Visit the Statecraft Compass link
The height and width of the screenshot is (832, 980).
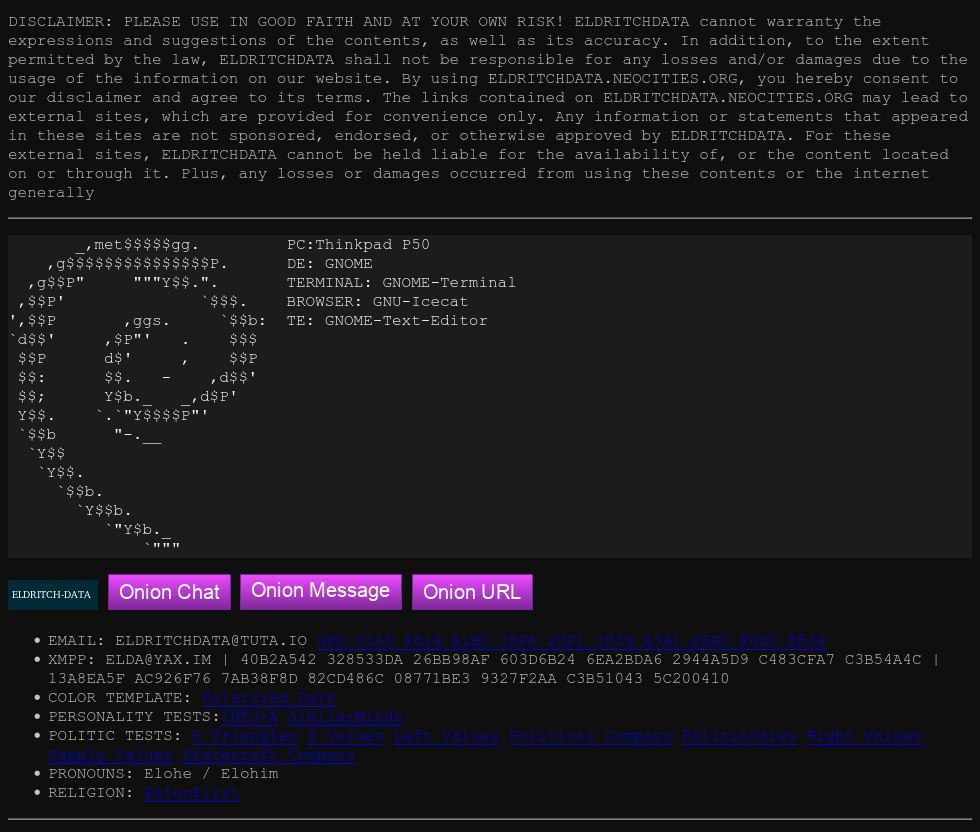coord(268,755)
